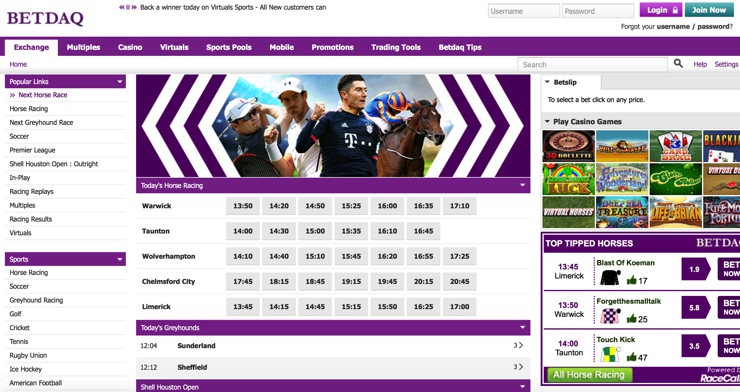Open the Deep Sea Treasure game
This screenshot has width=740, height=392.
[x=622, y=212]
